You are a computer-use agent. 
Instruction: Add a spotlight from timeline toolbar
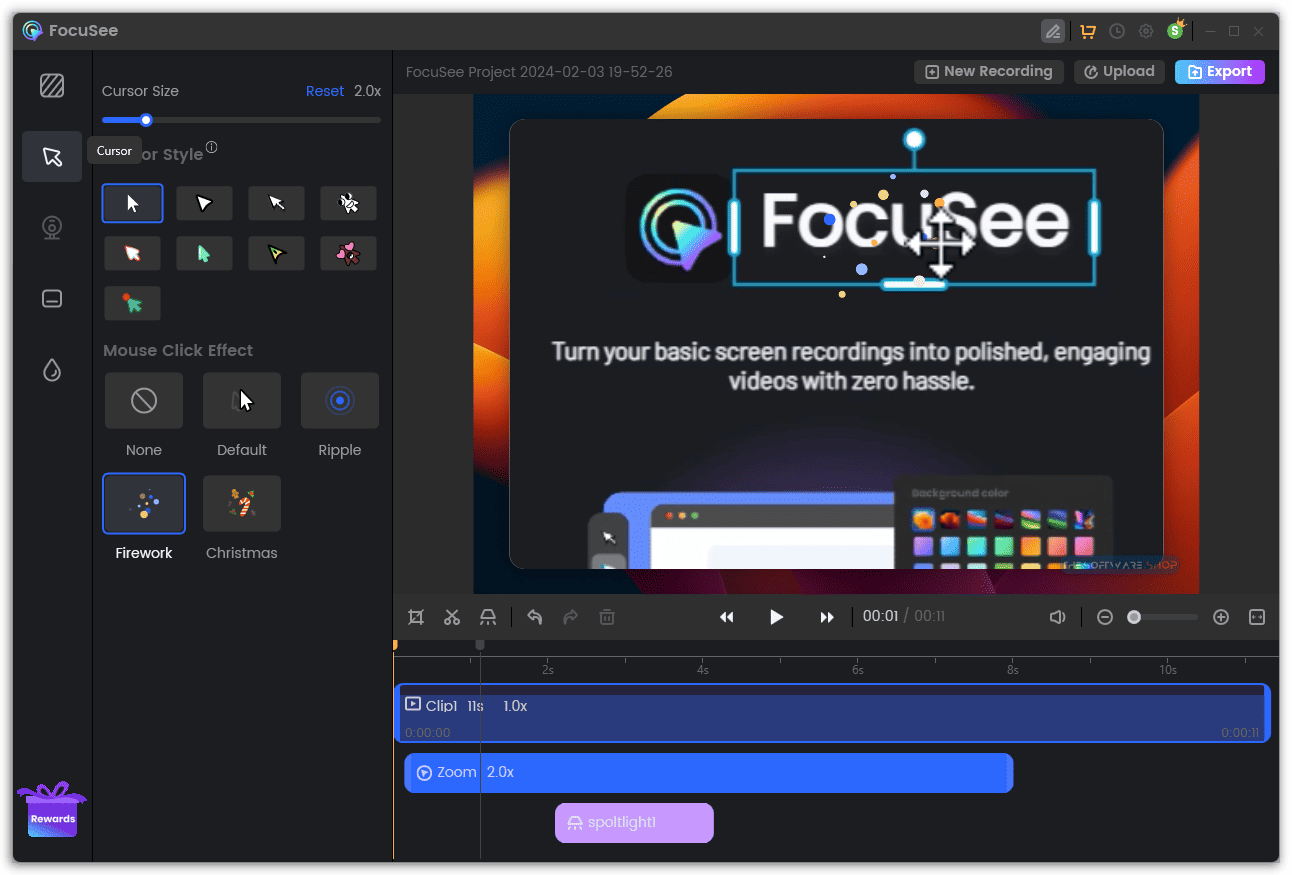click(488, 617)
